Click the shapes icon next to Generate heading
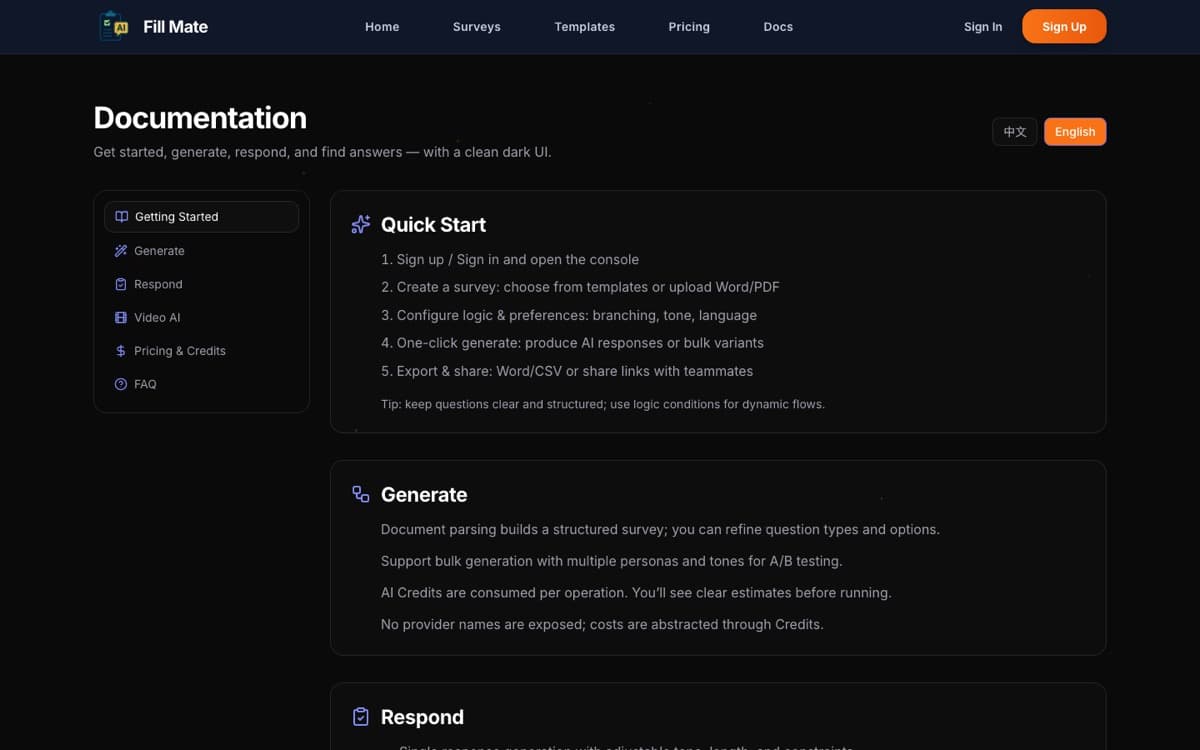1200x750 pixels. tap(361, 494)
